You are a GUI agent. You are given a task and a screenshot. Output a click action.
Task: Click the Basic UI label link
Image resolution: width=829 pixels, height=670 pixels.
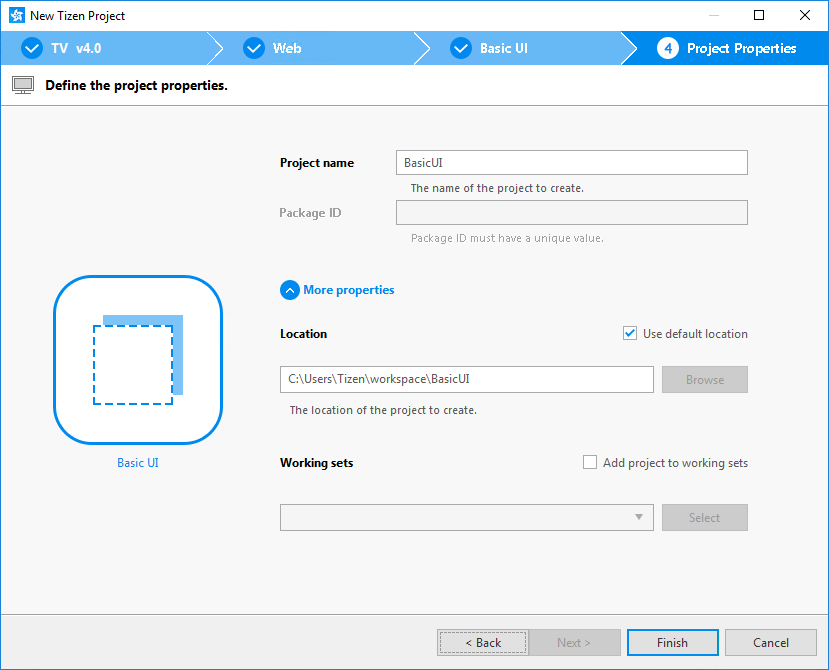pyautogui.click(x=138, y=463)
